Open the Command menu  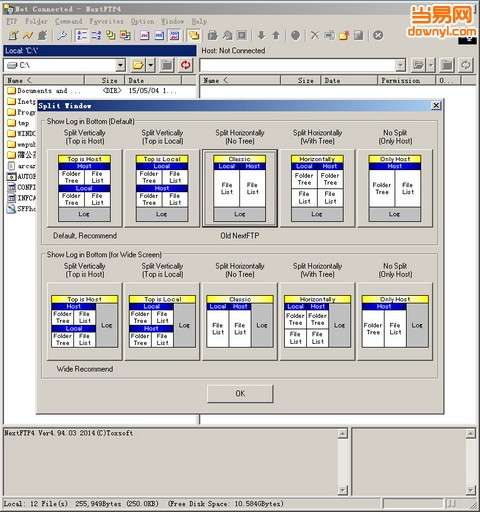pyautogui.click(x=68, y=21)
